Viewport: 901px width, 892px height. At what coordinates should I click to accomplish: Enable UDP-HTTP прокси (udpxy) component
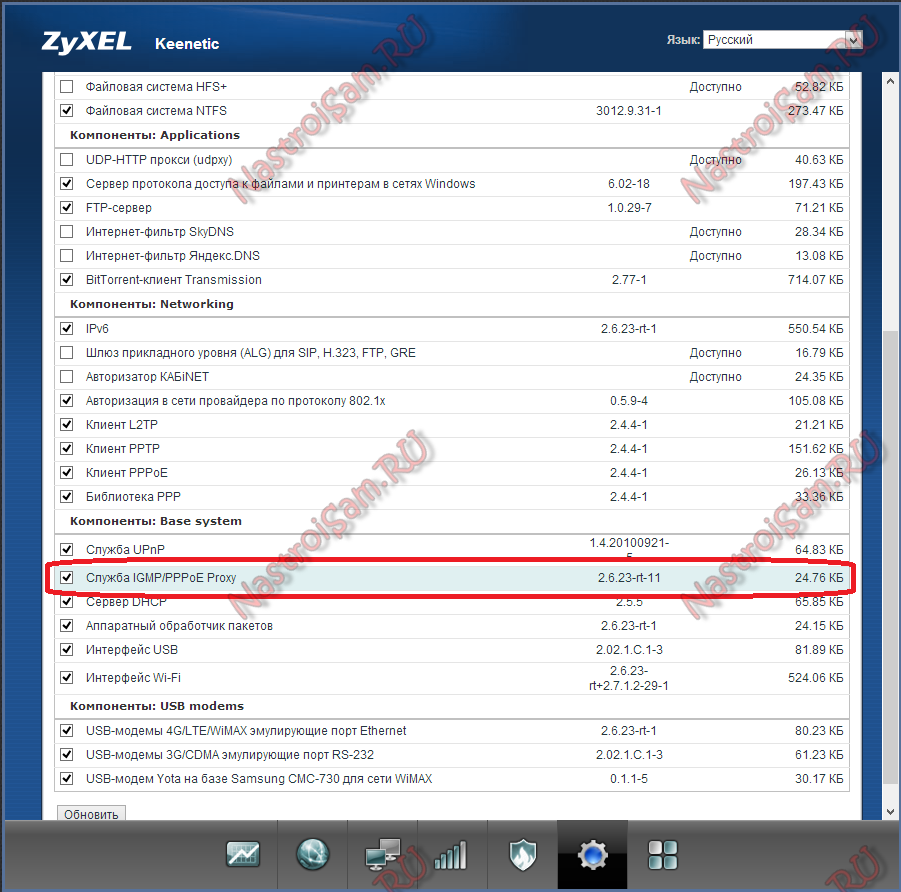67,160
